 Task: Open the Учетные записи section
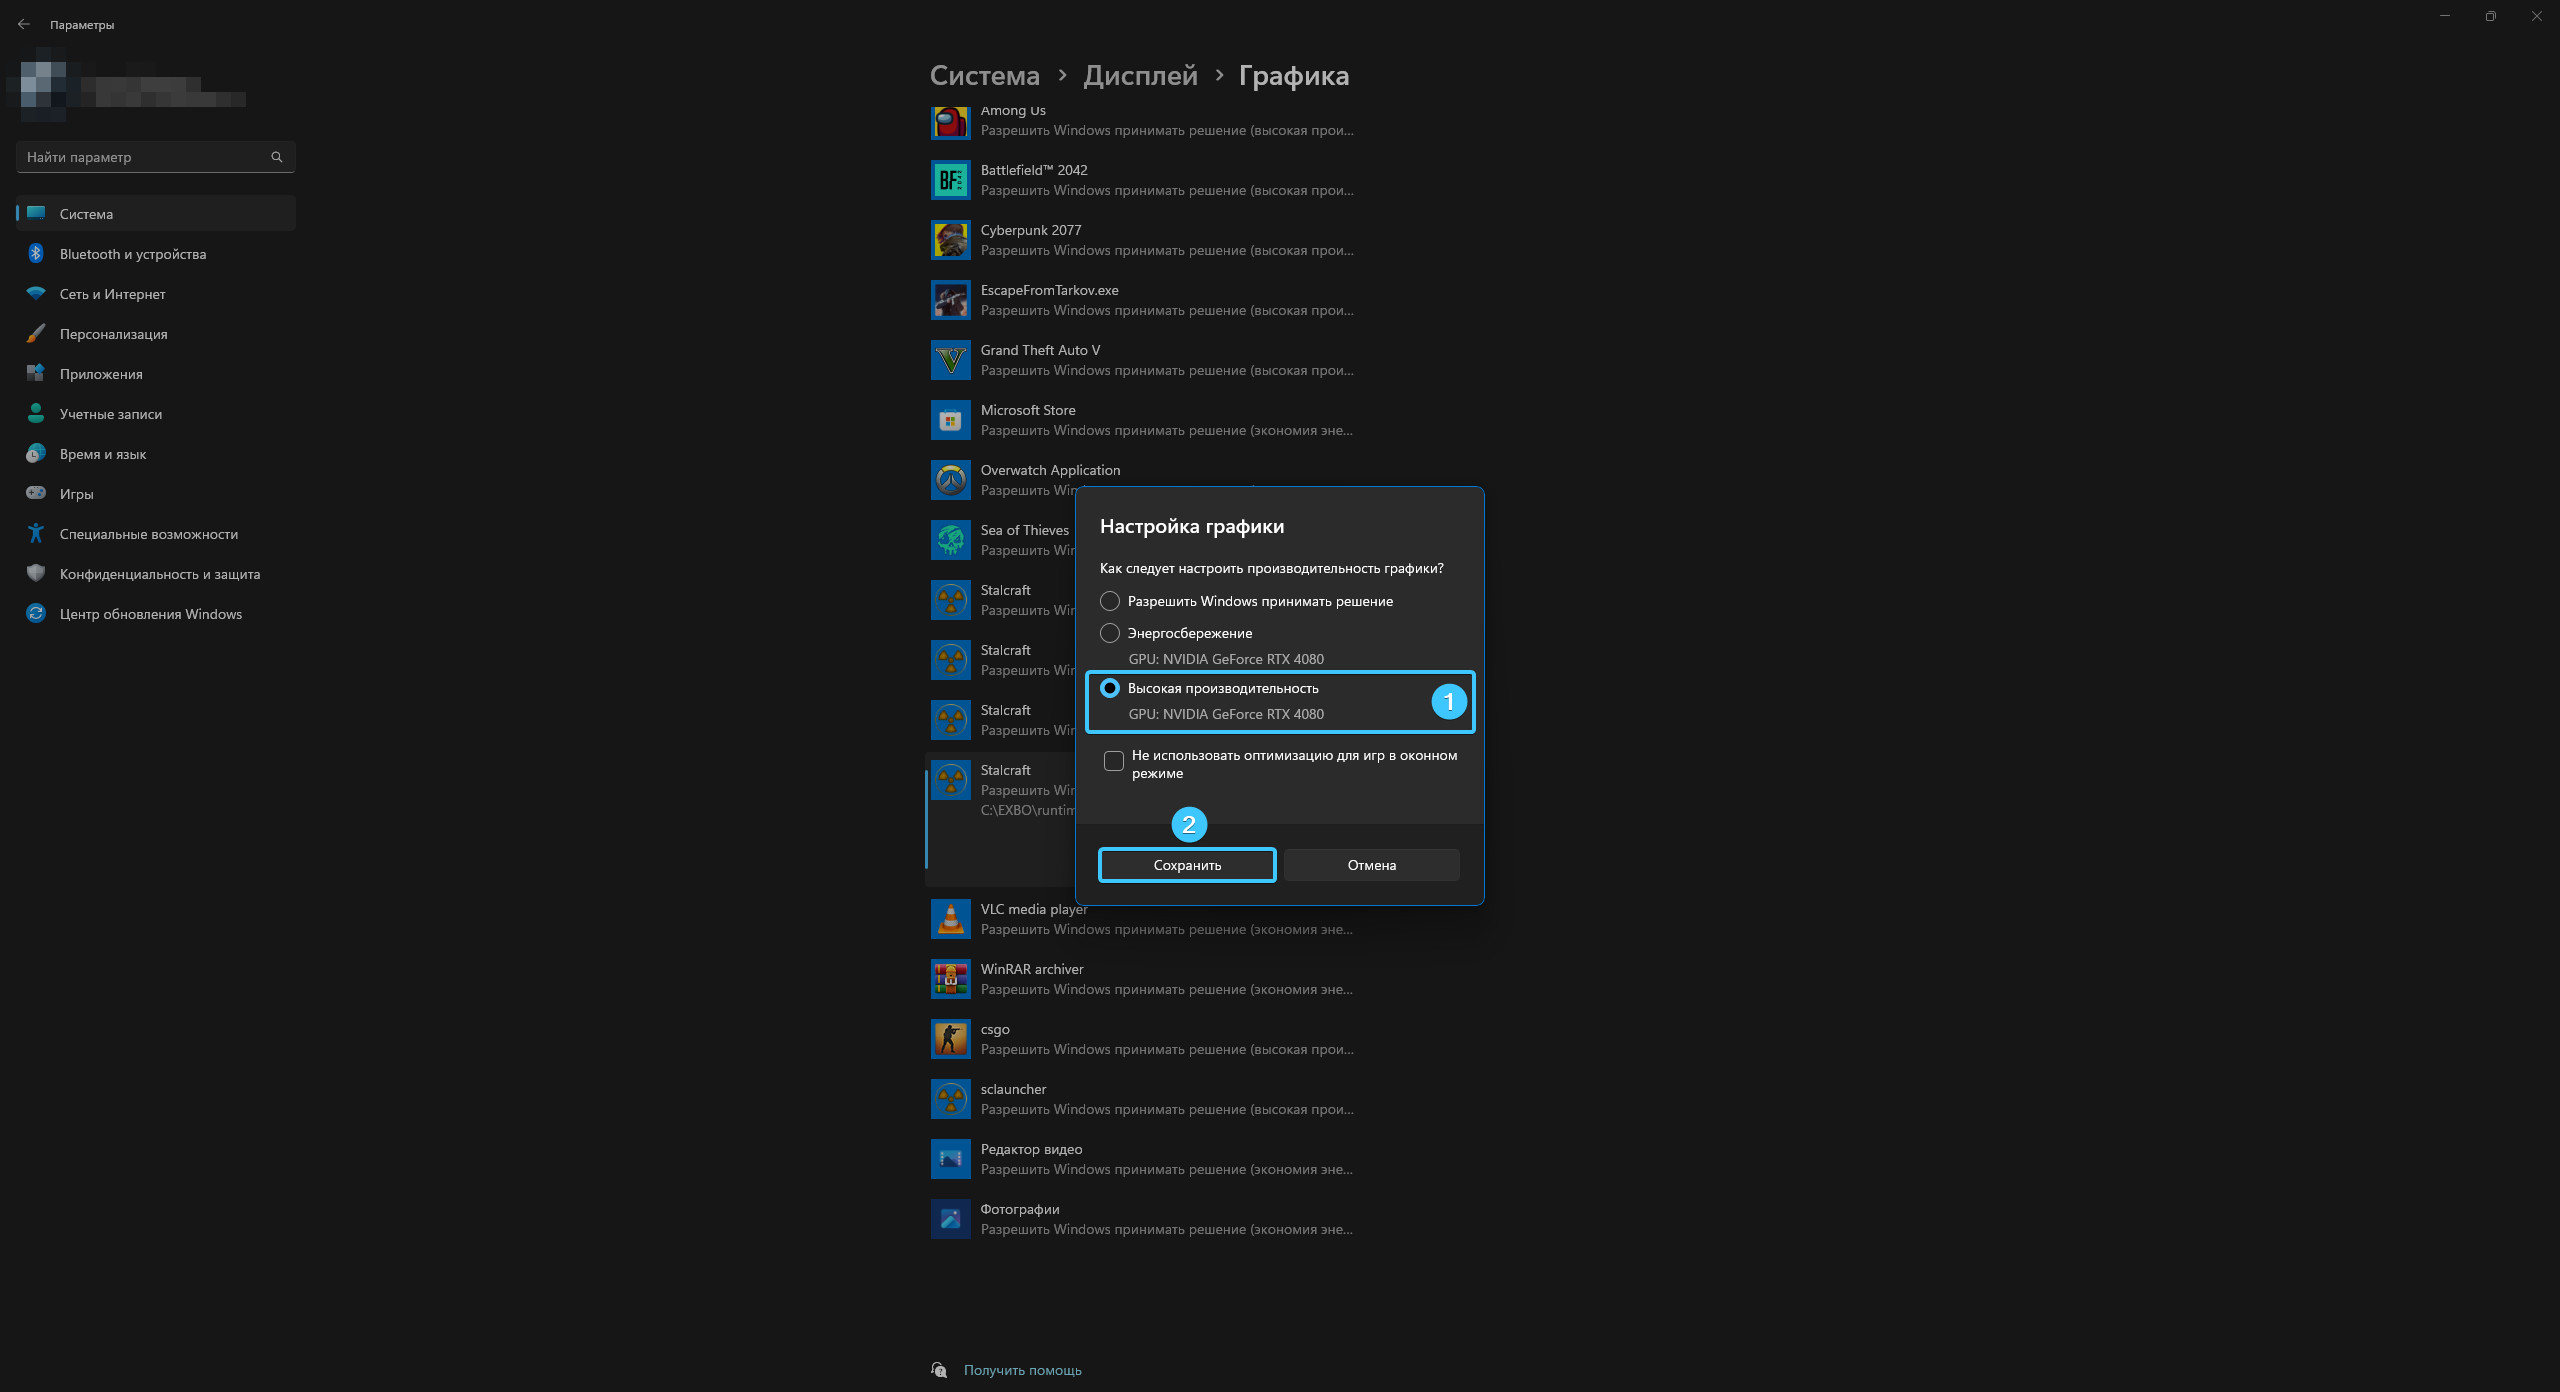(156, 414)
